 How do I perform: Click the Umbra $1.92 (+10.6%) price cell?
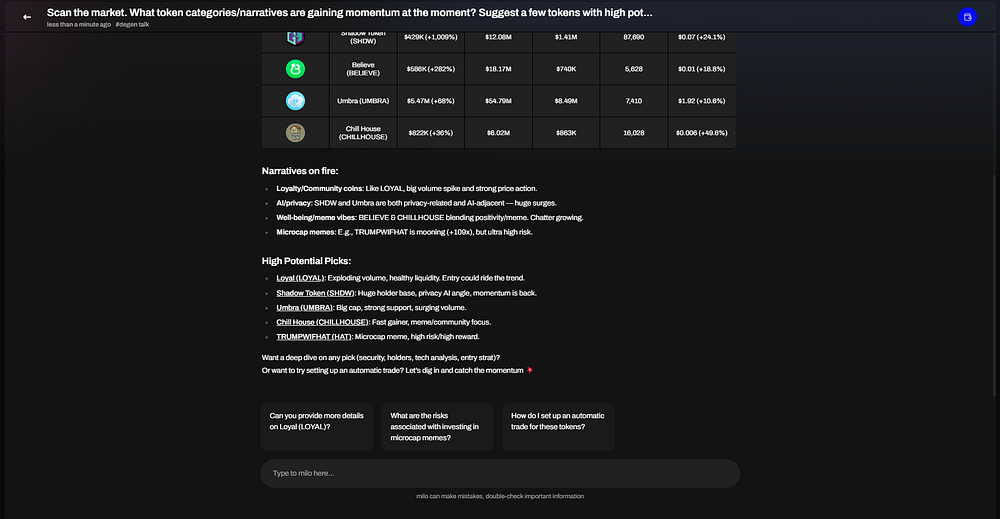[x=700, y=100]
